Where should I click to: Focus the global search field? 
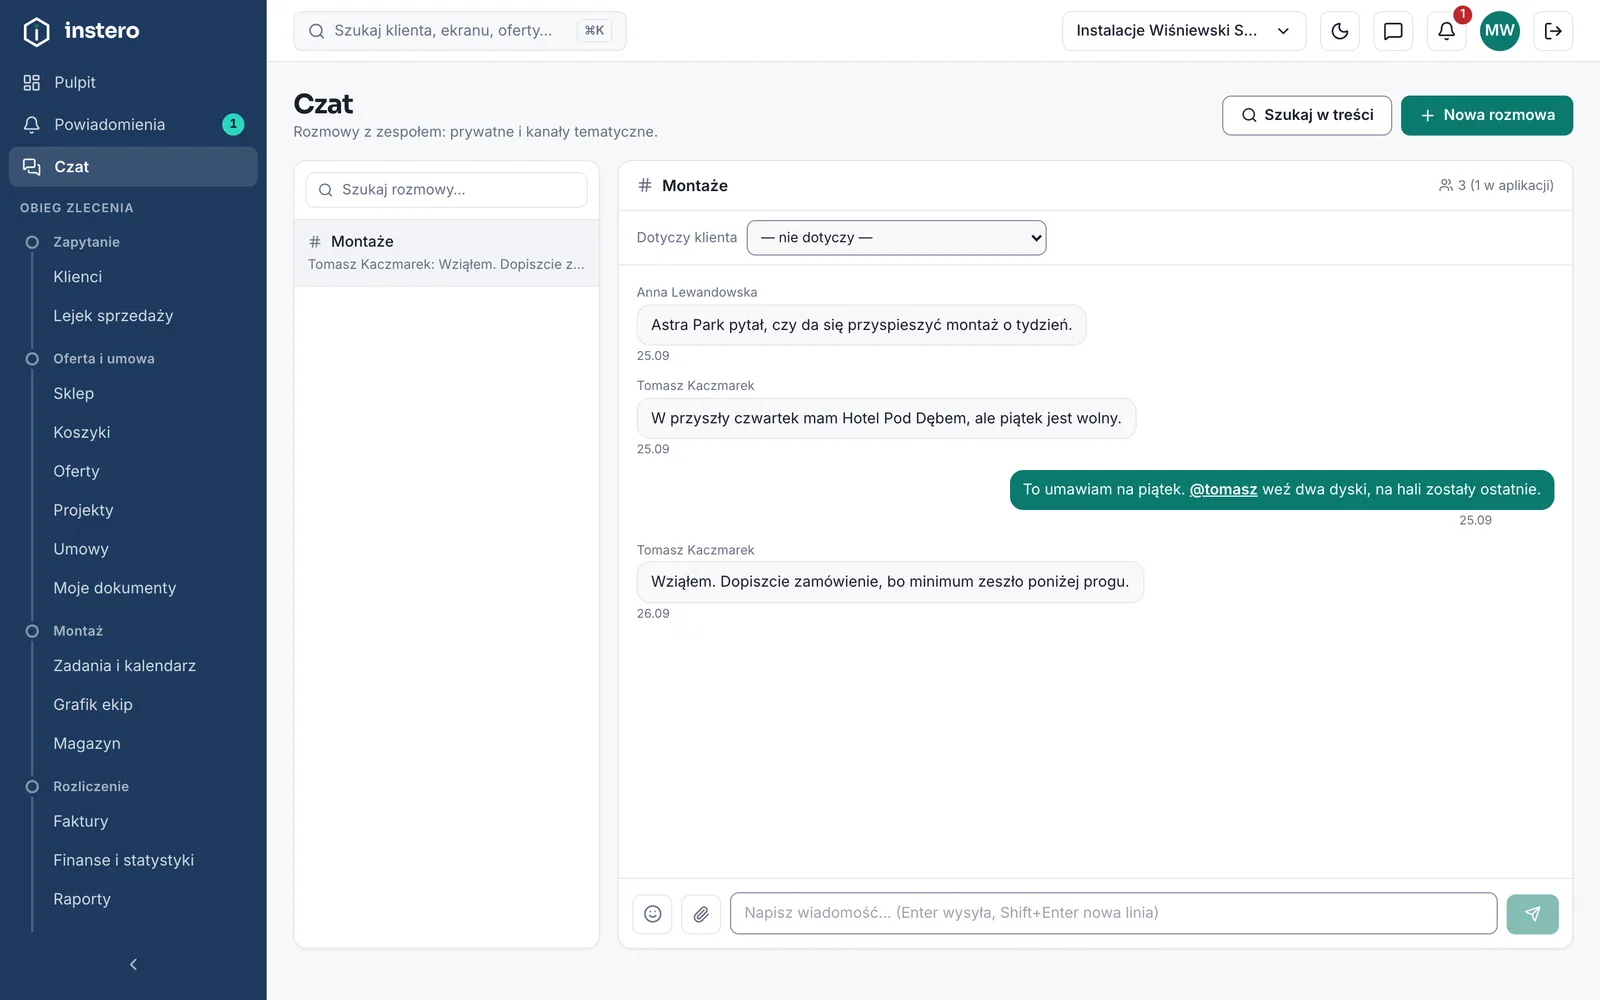click(459, 31)
